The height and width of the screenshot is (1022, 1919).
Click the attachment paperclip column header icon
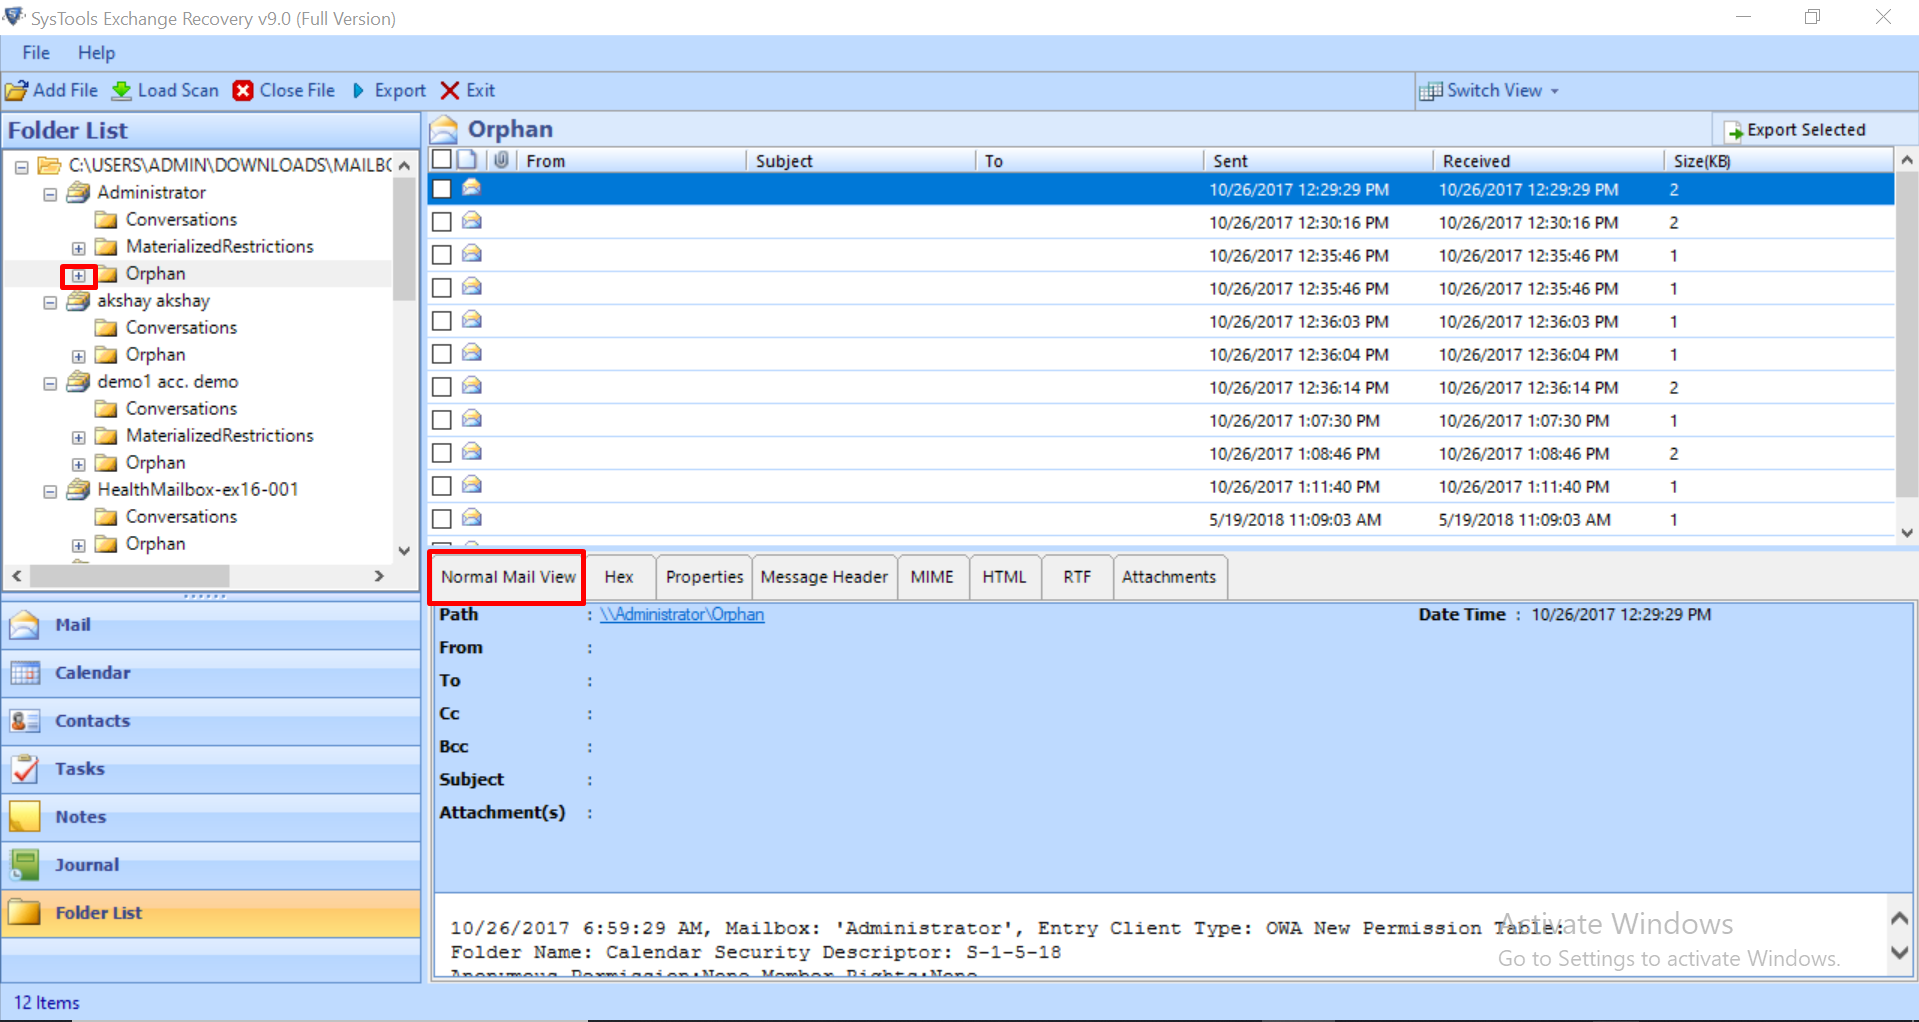pyautogui.click(x=501, y=160)
